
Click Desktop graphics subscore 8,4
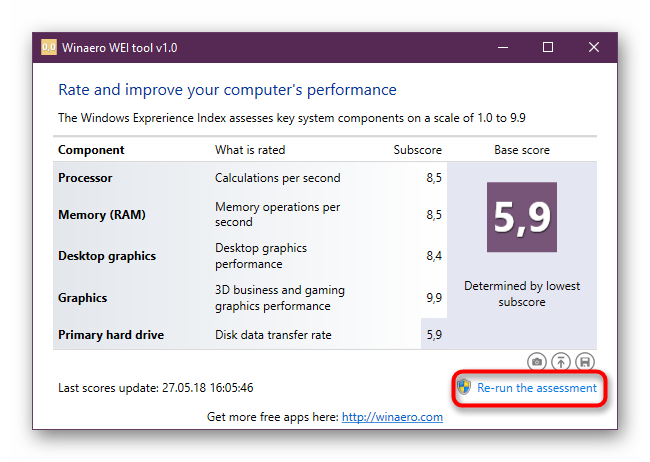click(x=434, y=256)
